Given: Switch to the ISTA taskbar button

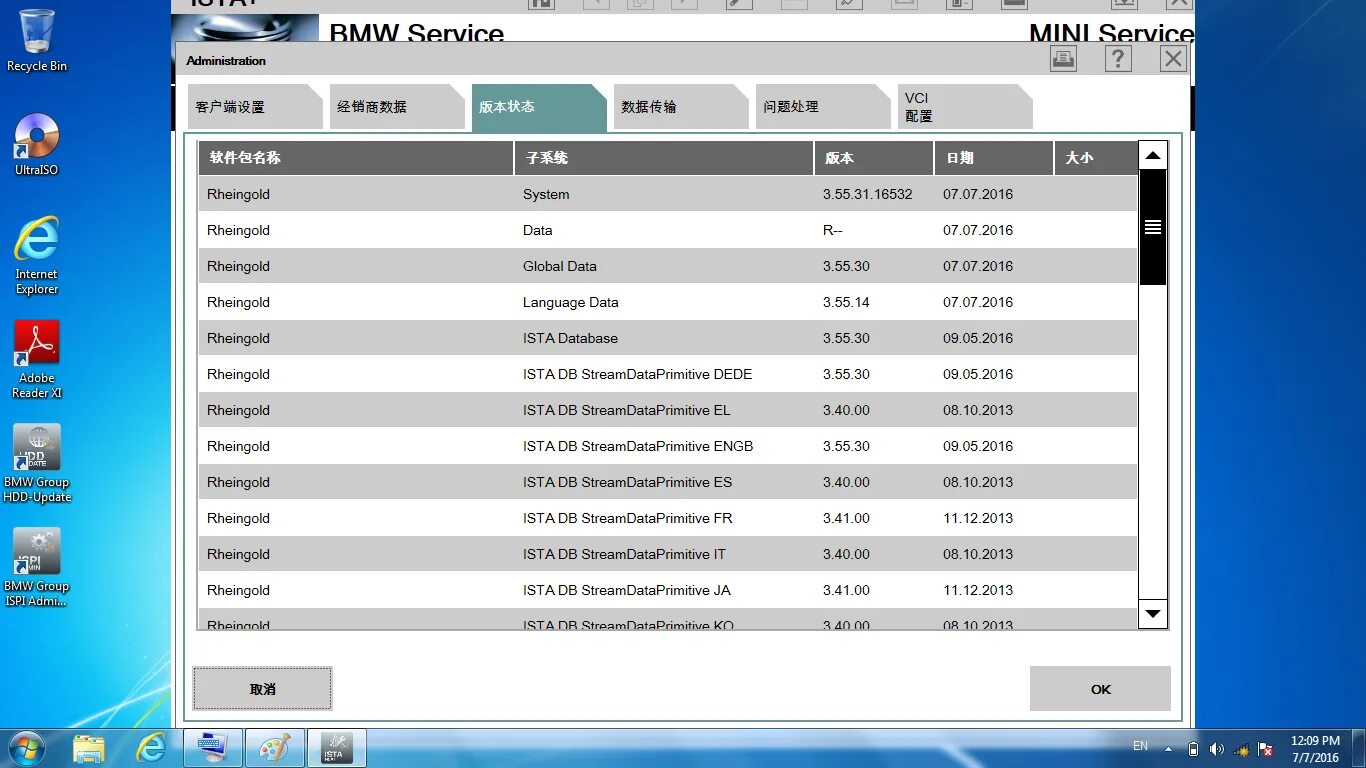Looking at the screenshot, I should [336, 748].
